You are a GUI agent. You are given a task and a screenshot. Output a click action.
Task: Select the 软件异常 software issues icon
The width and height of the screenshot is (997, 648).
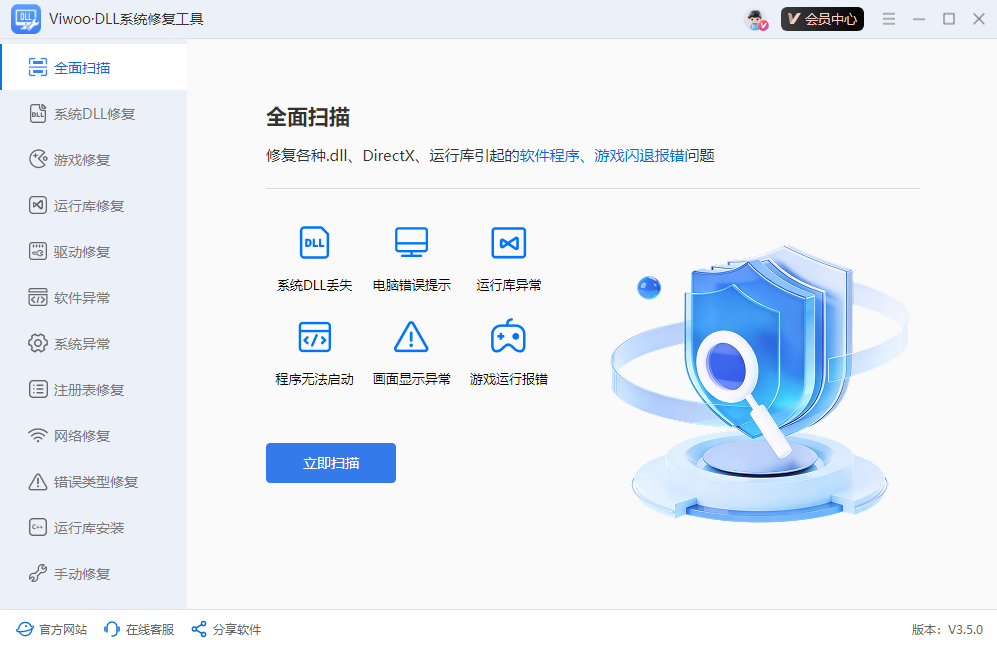tap(36, 297)
